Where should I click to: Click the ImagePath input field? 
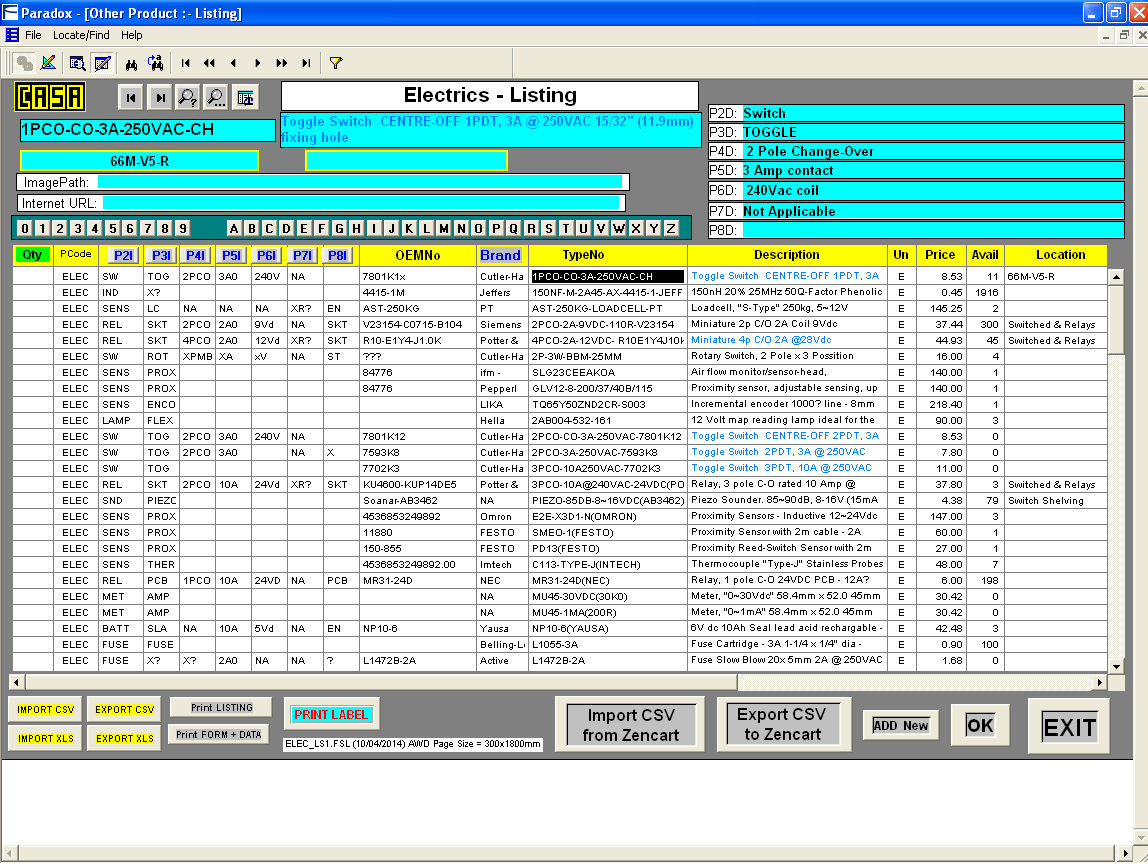pos(359,182)
